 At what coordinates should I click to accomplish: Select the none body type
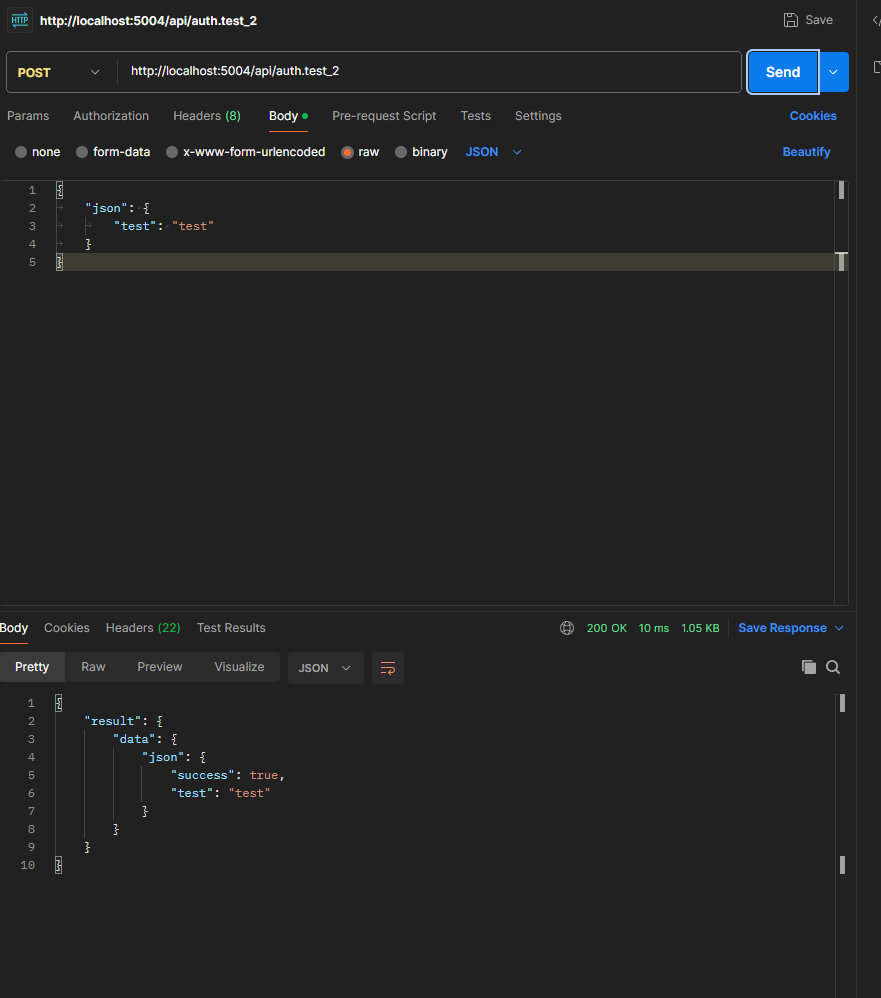37,152
